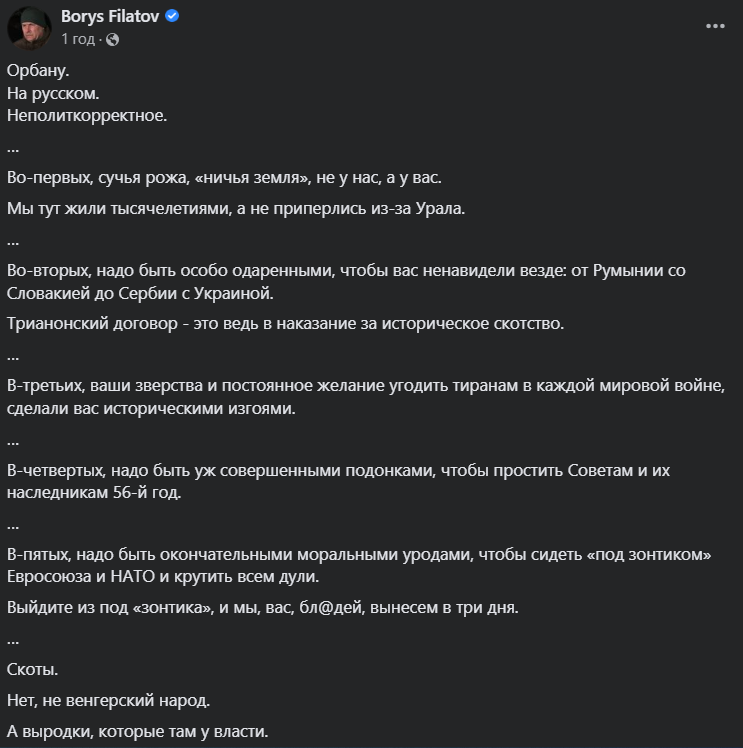Open the post options three-dot menu

point(714,27)
